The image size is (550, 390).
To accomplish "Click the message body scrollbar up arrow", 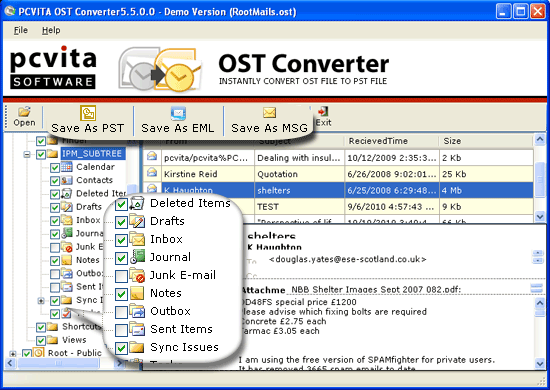I will [x=540, y=302].
